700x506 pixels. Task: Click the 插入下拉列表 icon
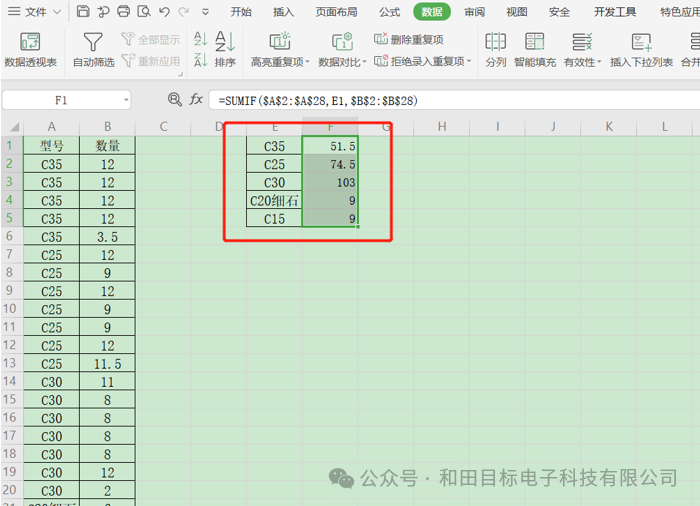[x=642, y=50]
